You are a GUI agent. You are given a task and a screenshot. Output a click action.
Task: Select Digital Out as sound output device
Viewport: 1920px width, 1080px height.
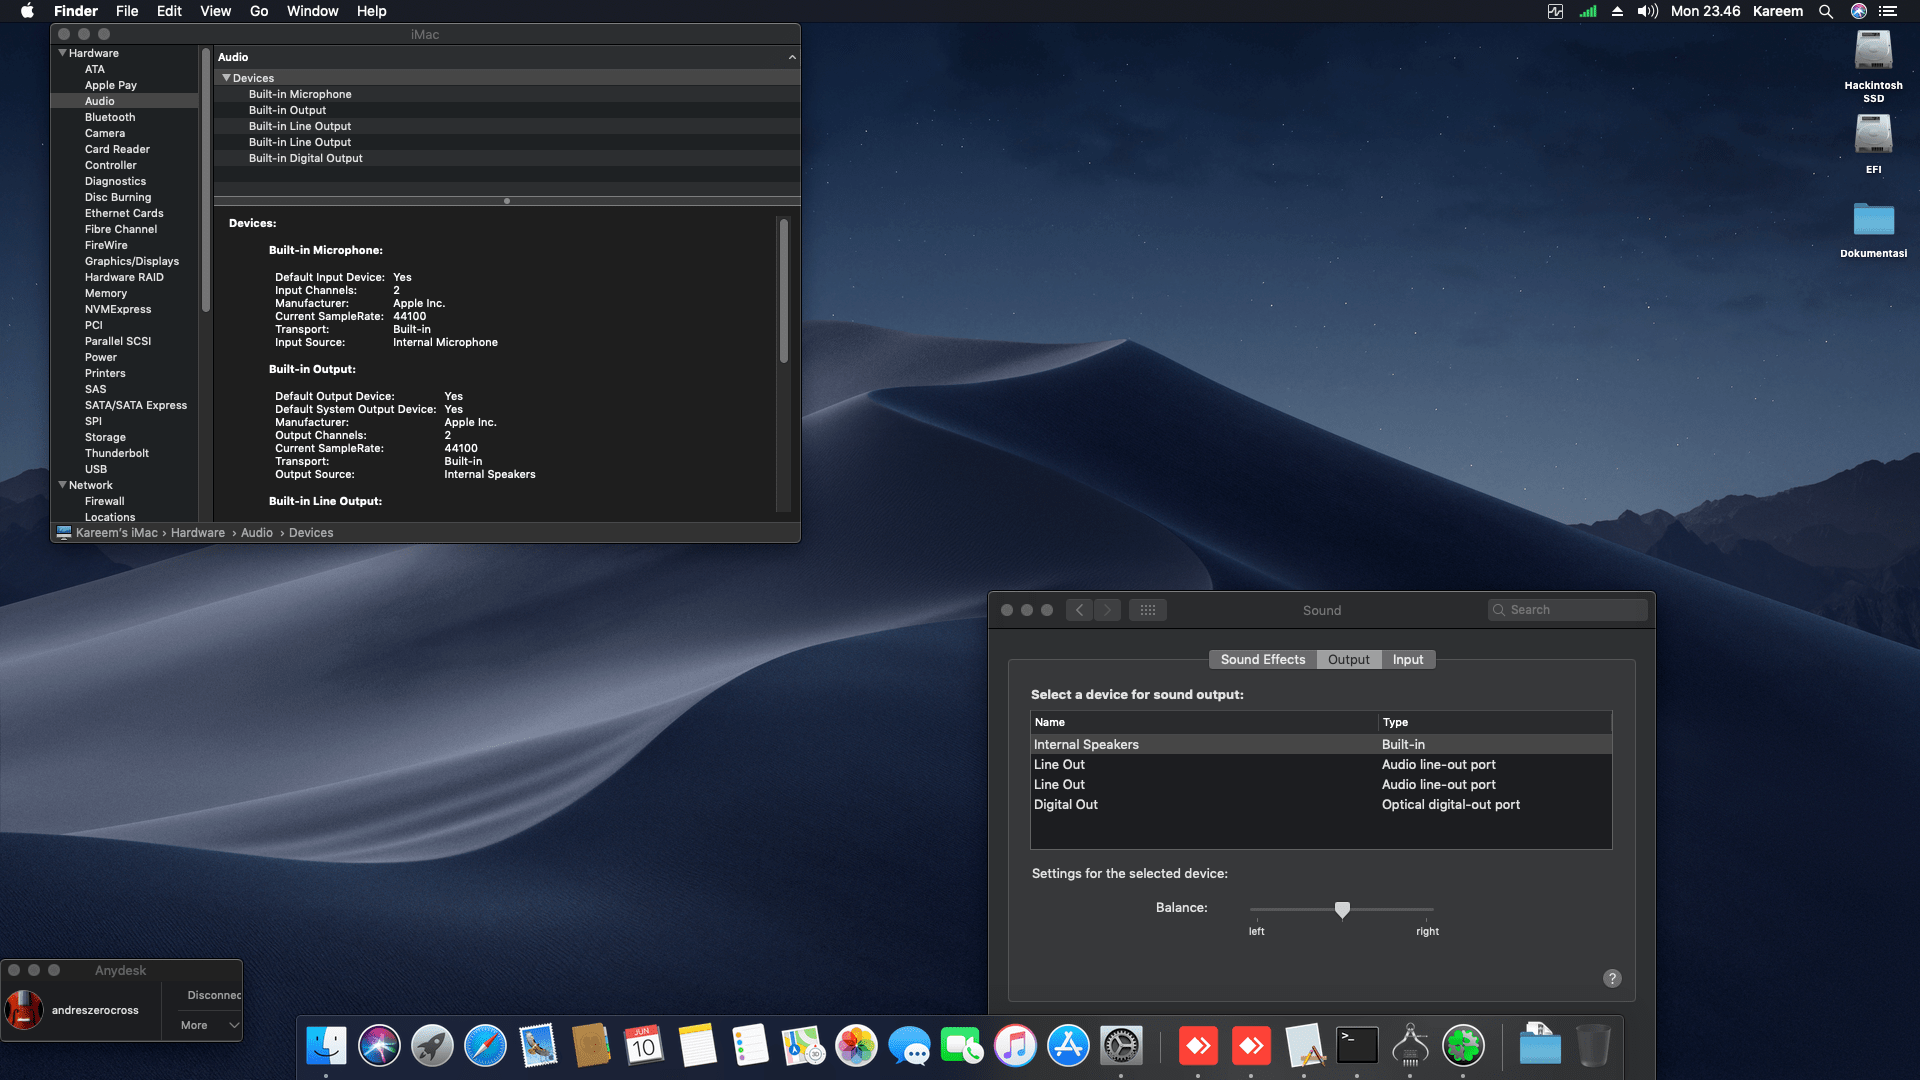pyautogui.click(x=1065, y=804)
